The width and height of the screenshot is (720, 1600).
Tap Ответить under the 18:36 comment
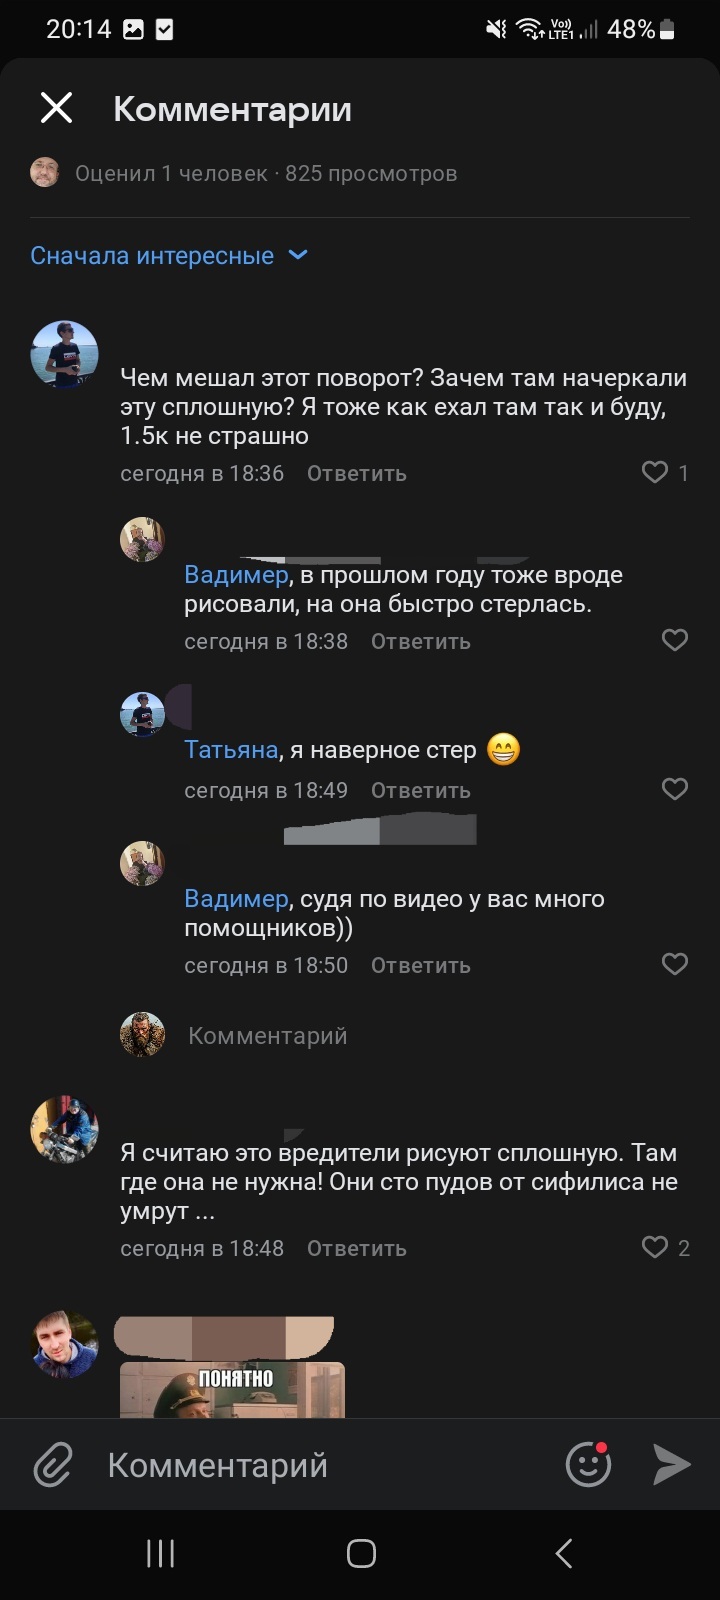point(356,473)
